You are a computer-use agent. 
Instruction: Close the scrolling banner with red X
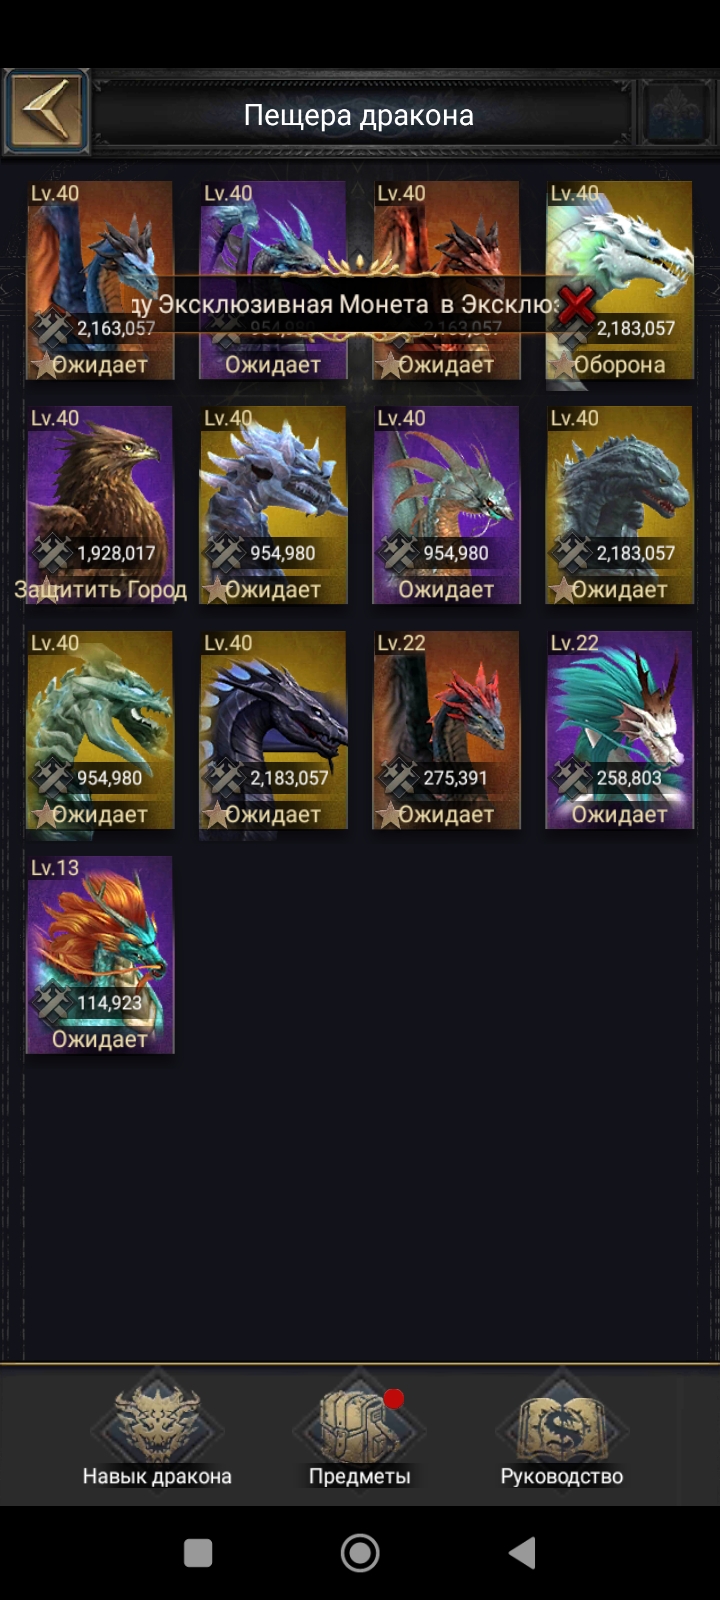coord(576,305)
